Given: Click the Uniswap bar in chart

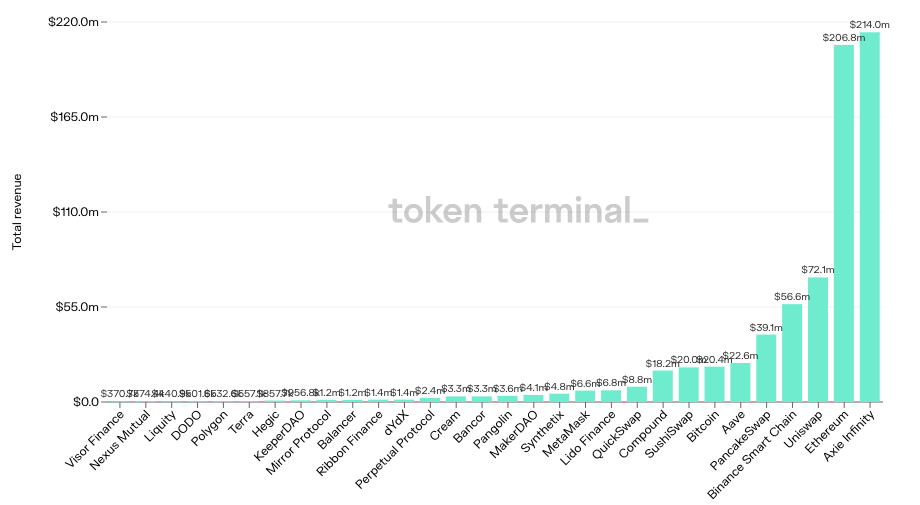Looking at the screenshot, I should pos(818,339).
